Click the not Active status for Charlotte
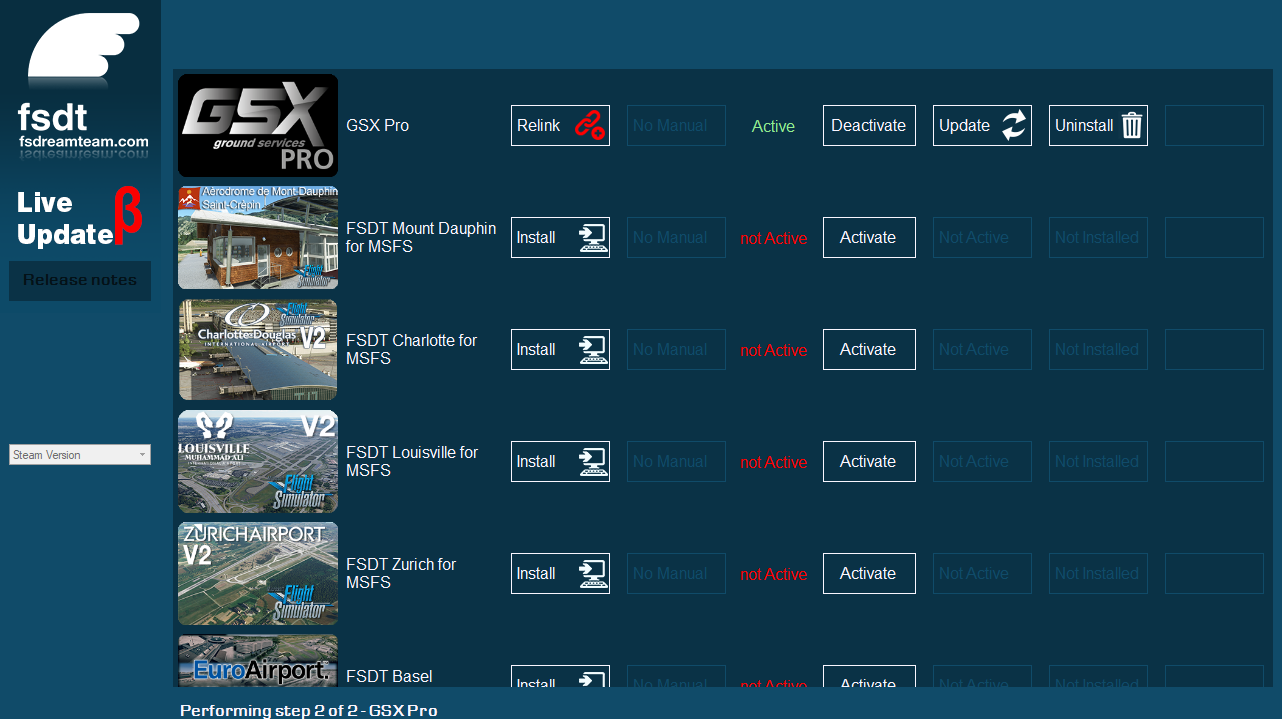Image resolution: width=1282 pixels, height=719 pixels. click(x=773, y=350)
